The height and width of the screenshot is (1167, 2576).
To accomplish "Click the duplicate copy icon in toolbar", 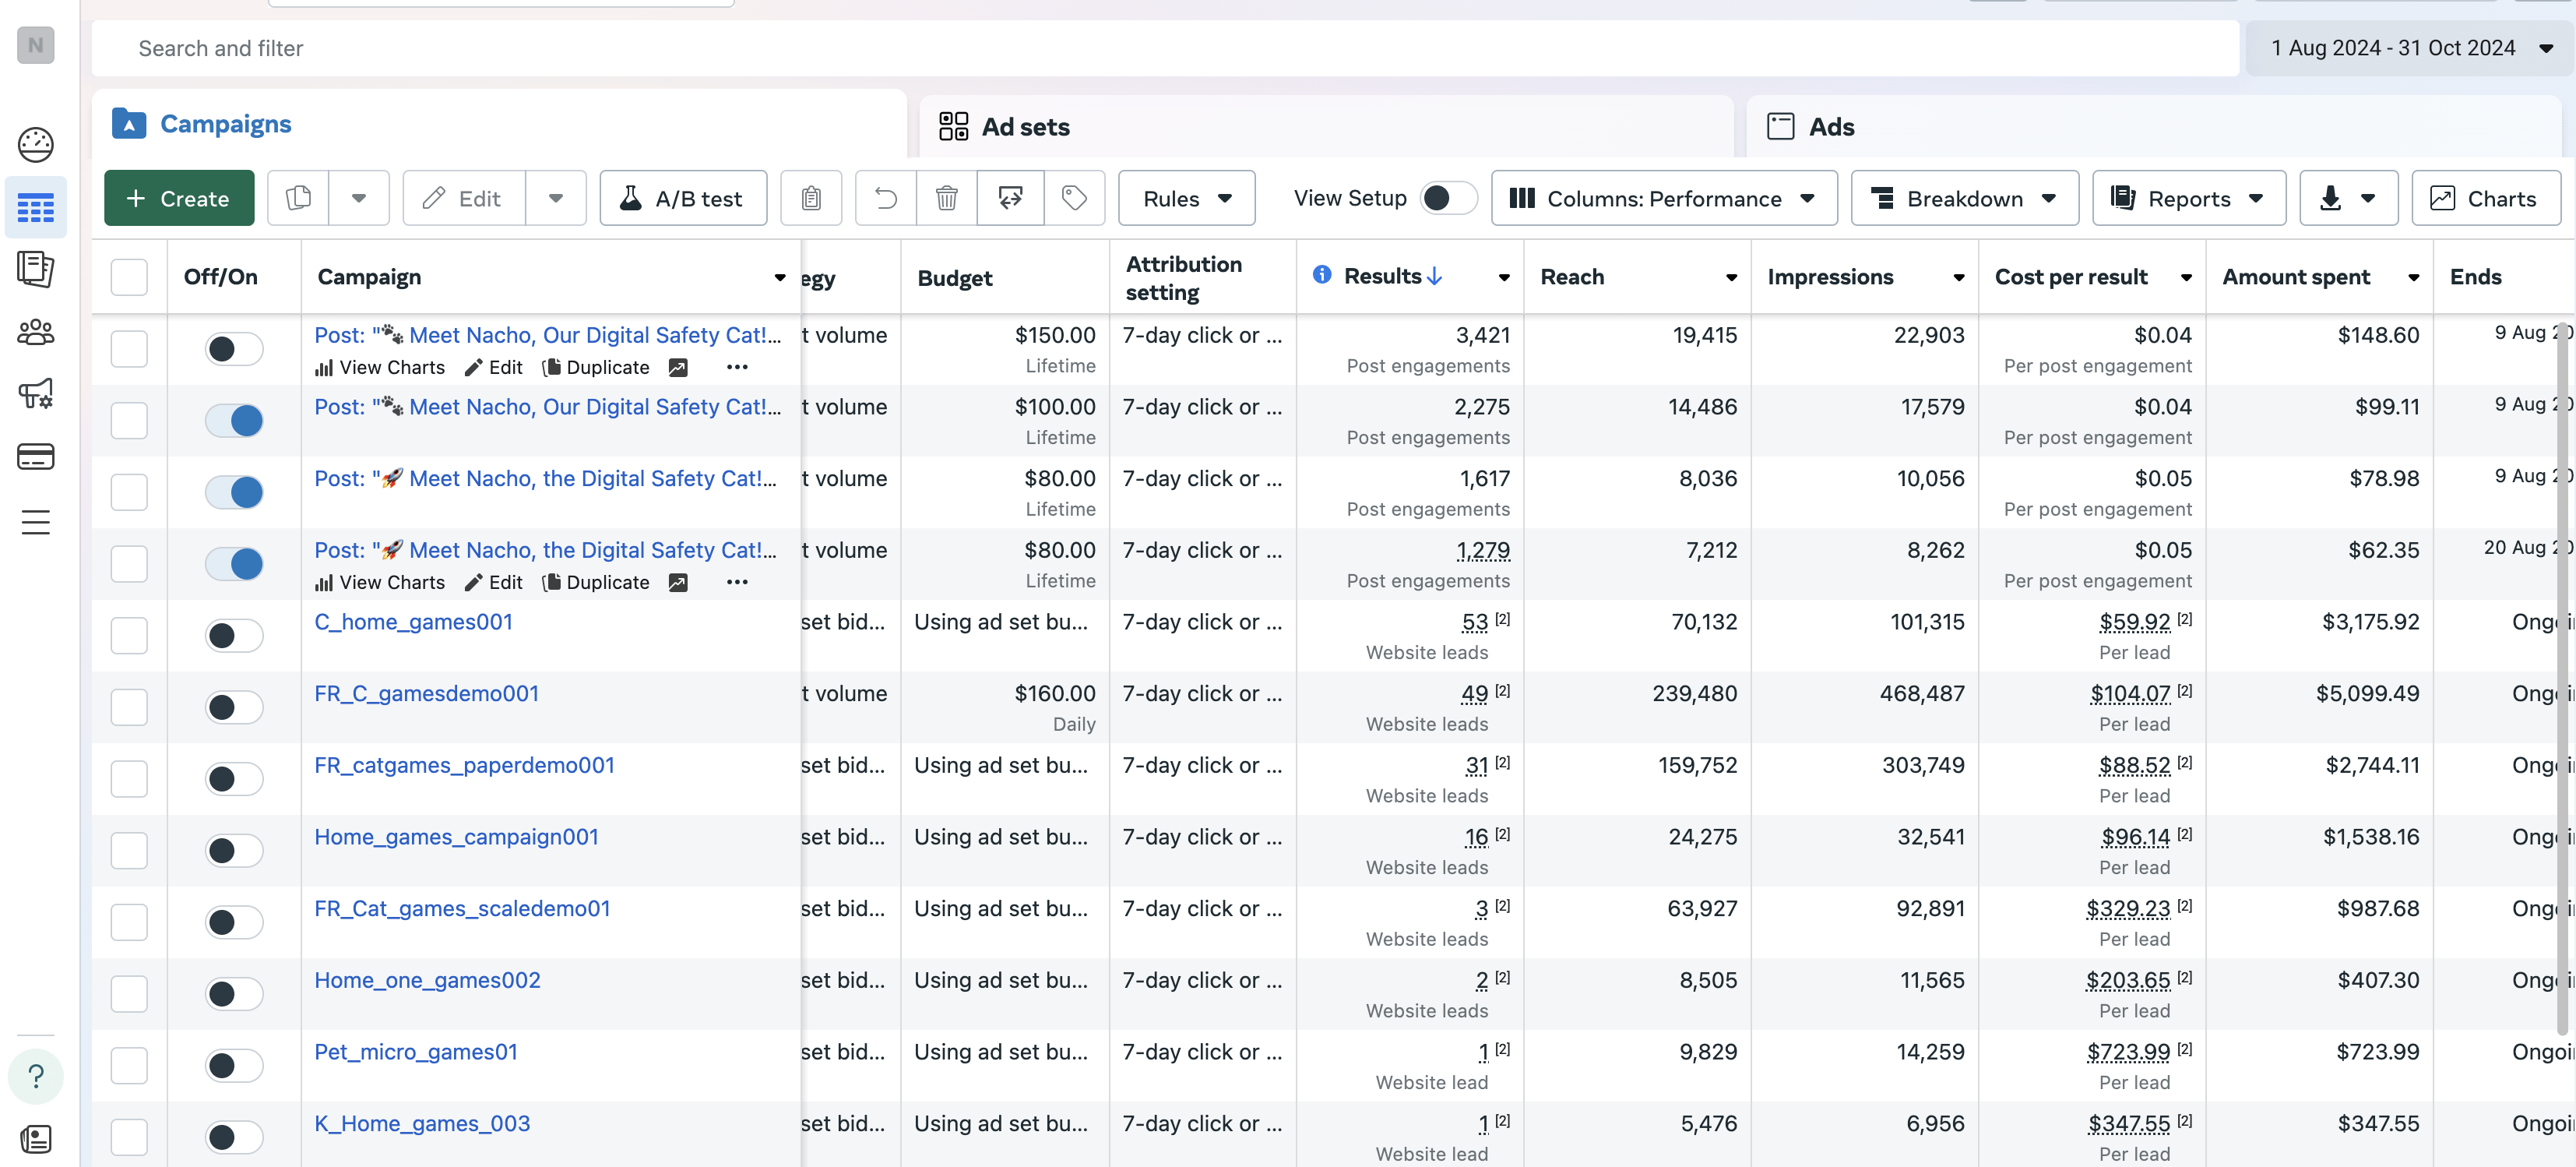I will pos(299,198).
